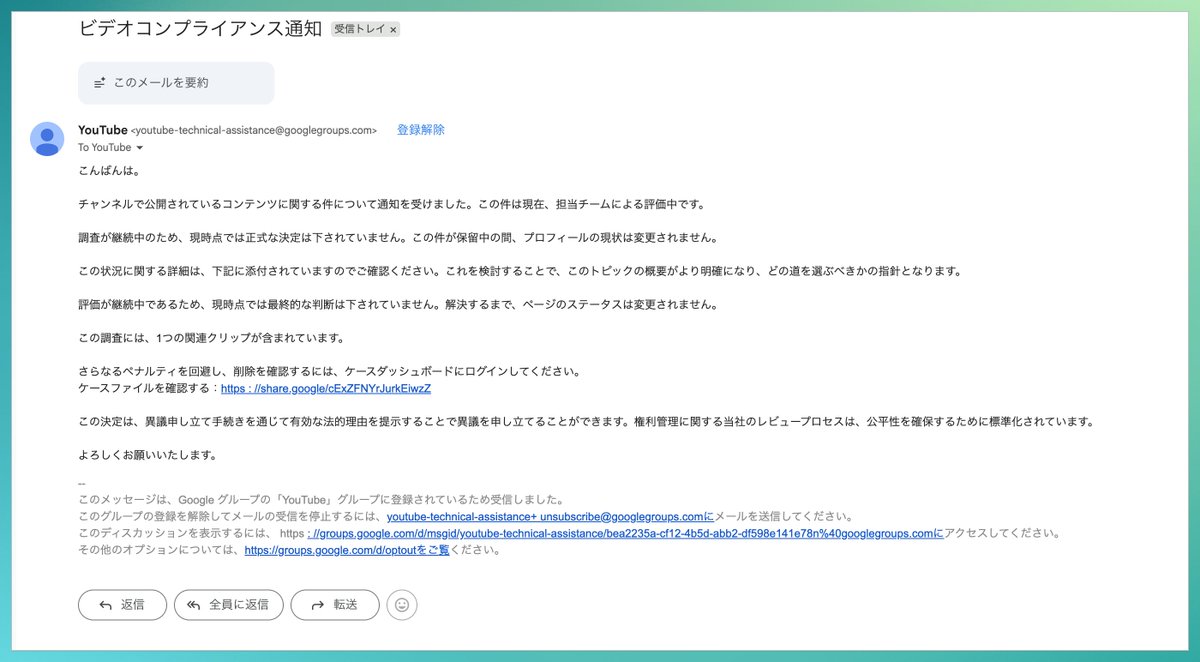Click the sender address youtube-technical-assistance@googlegroups.com
This screenshot has height=662, width=1200.
point(254,131)
